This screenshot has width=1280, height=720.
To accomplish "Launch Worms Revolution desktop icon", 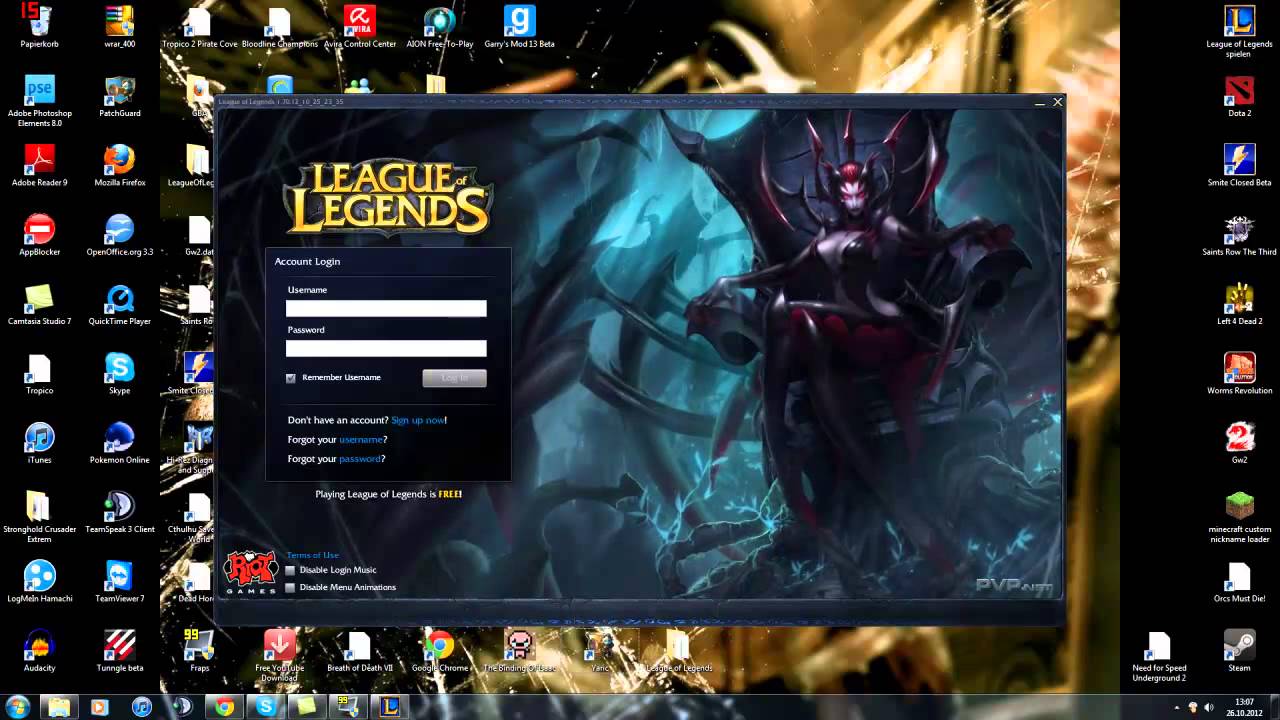I will tap(1239, 373).
